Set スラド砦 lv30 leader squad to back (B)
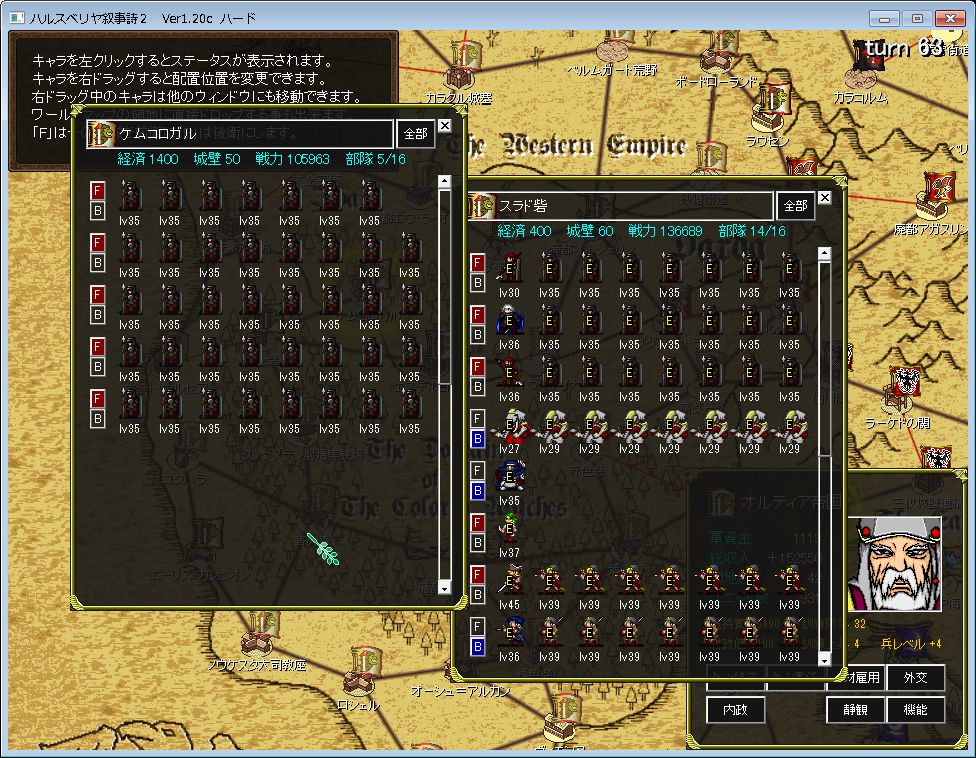Screen dimensions: 976x758 (477, 283)
